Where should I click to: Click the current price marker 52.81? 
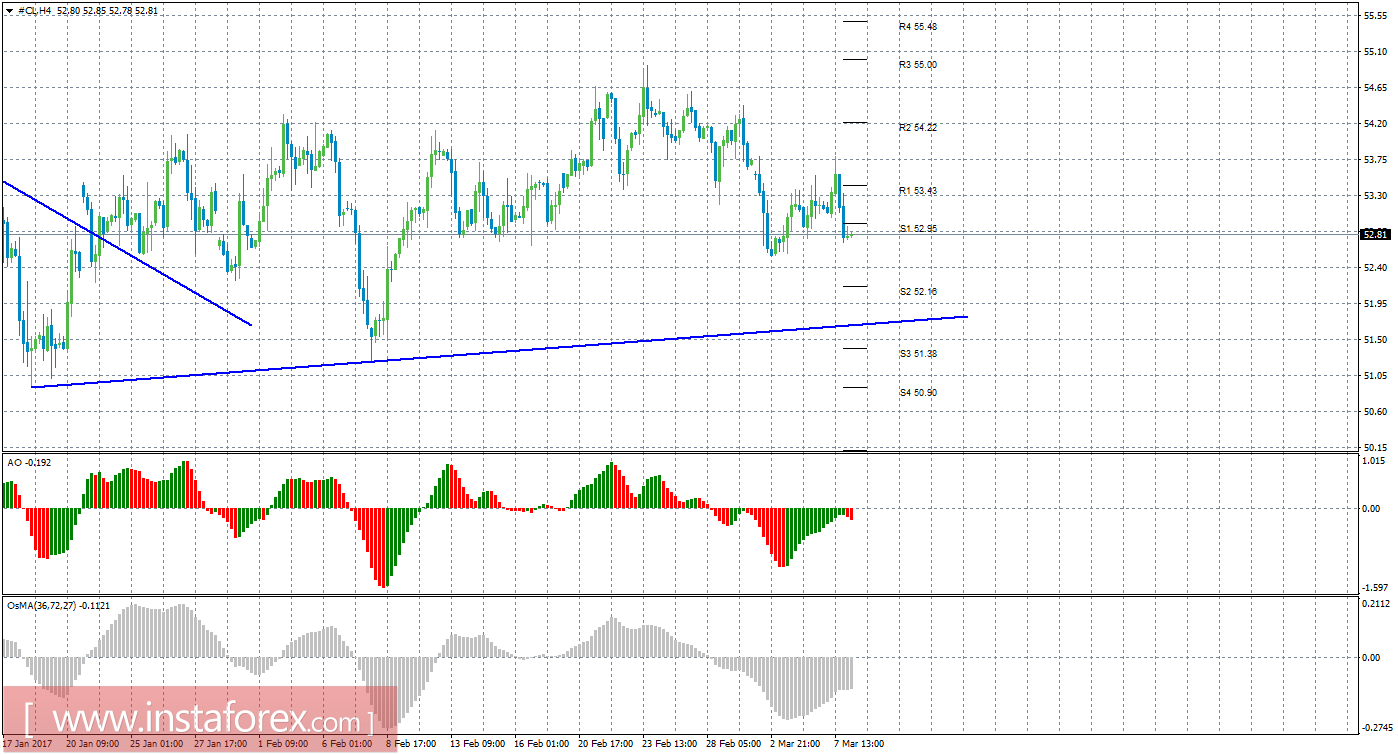click(1376, 234)
